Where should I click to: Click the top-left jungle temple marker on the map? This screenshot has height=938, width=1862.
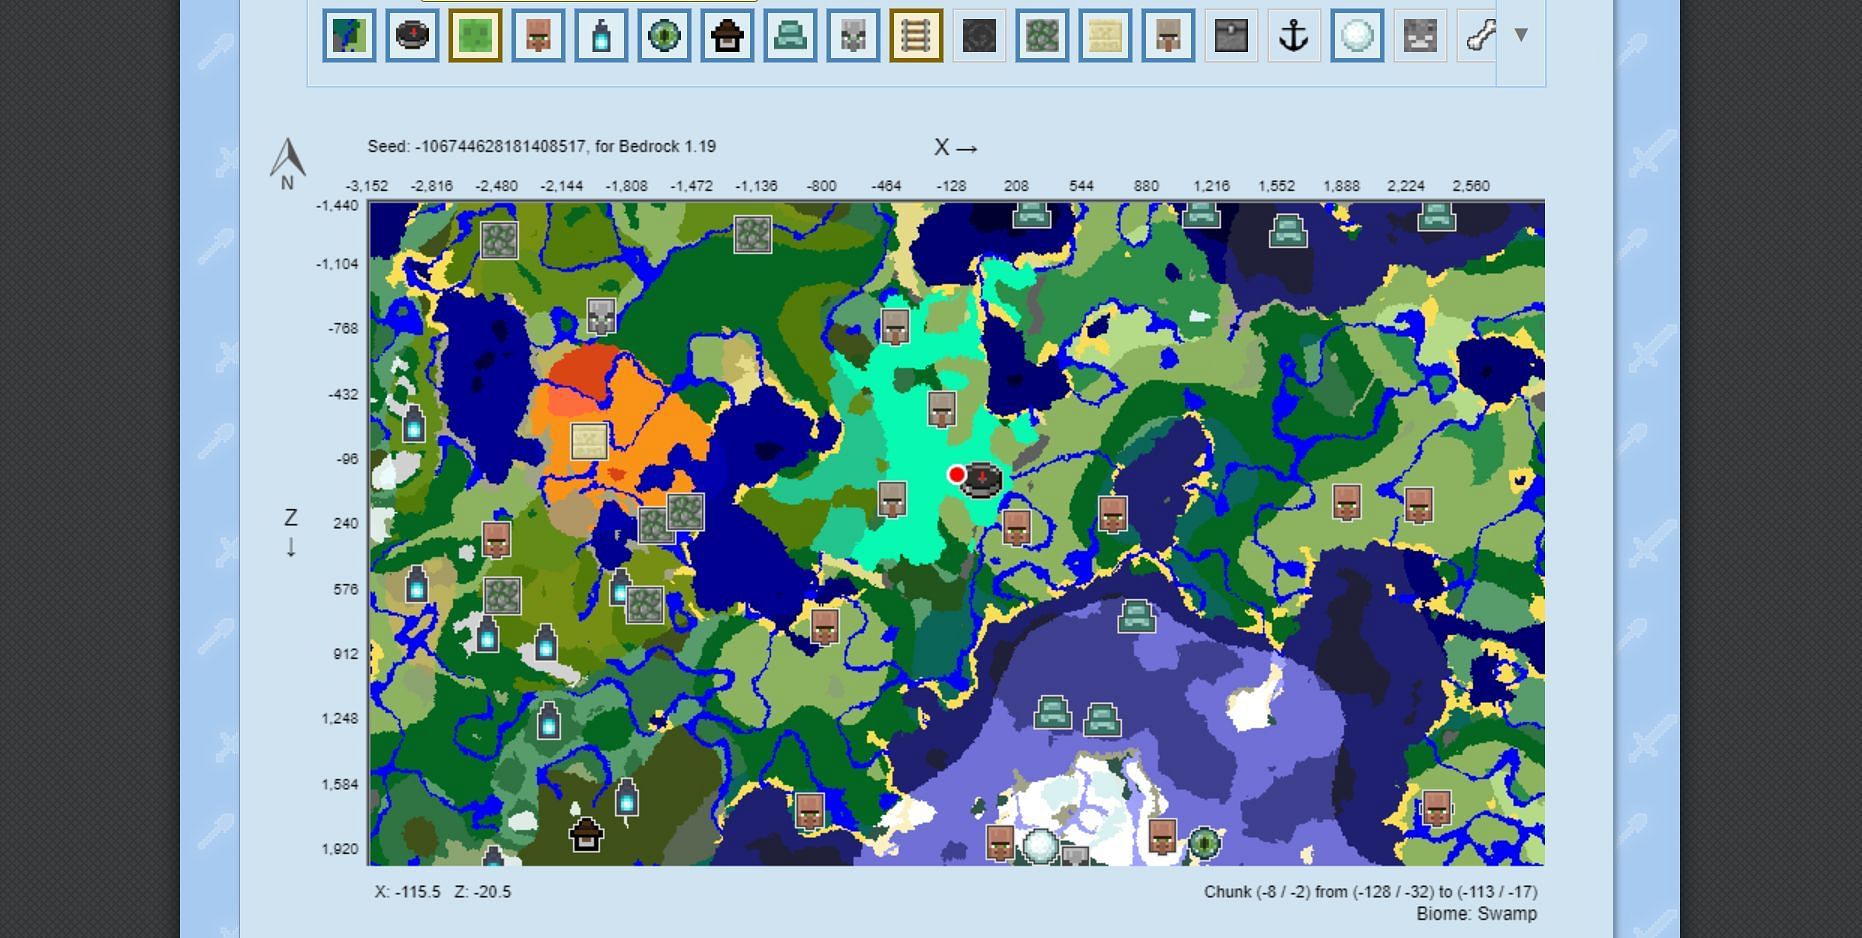coord(499,240)
